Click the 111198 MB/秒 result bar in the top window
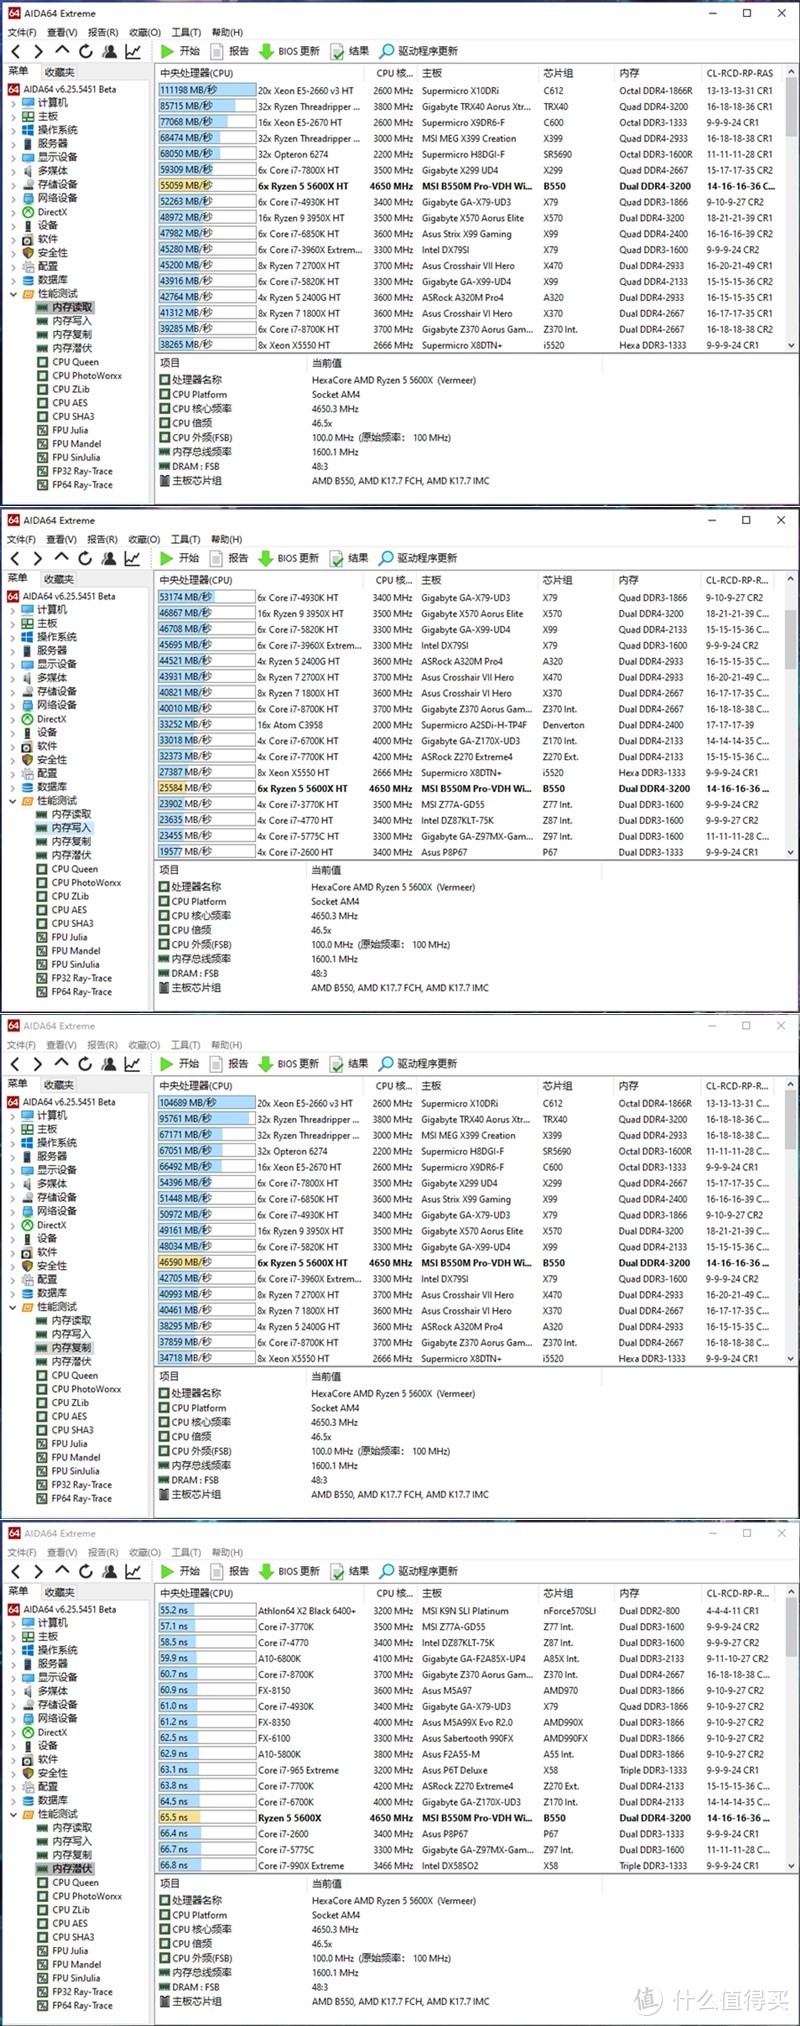Viewport: 800px width, 2026px height. (x=207, y=90)
